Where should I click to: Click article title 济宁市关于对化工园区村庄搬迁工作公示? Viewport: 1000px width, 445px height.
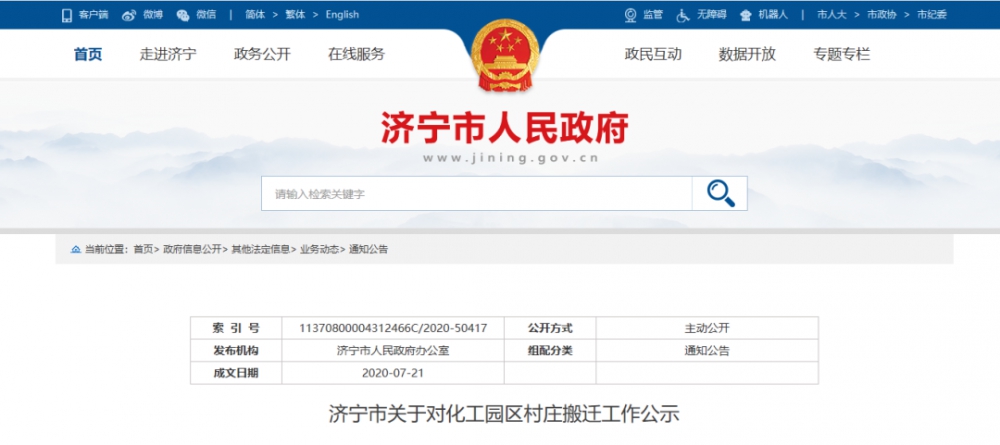[504, 414]
